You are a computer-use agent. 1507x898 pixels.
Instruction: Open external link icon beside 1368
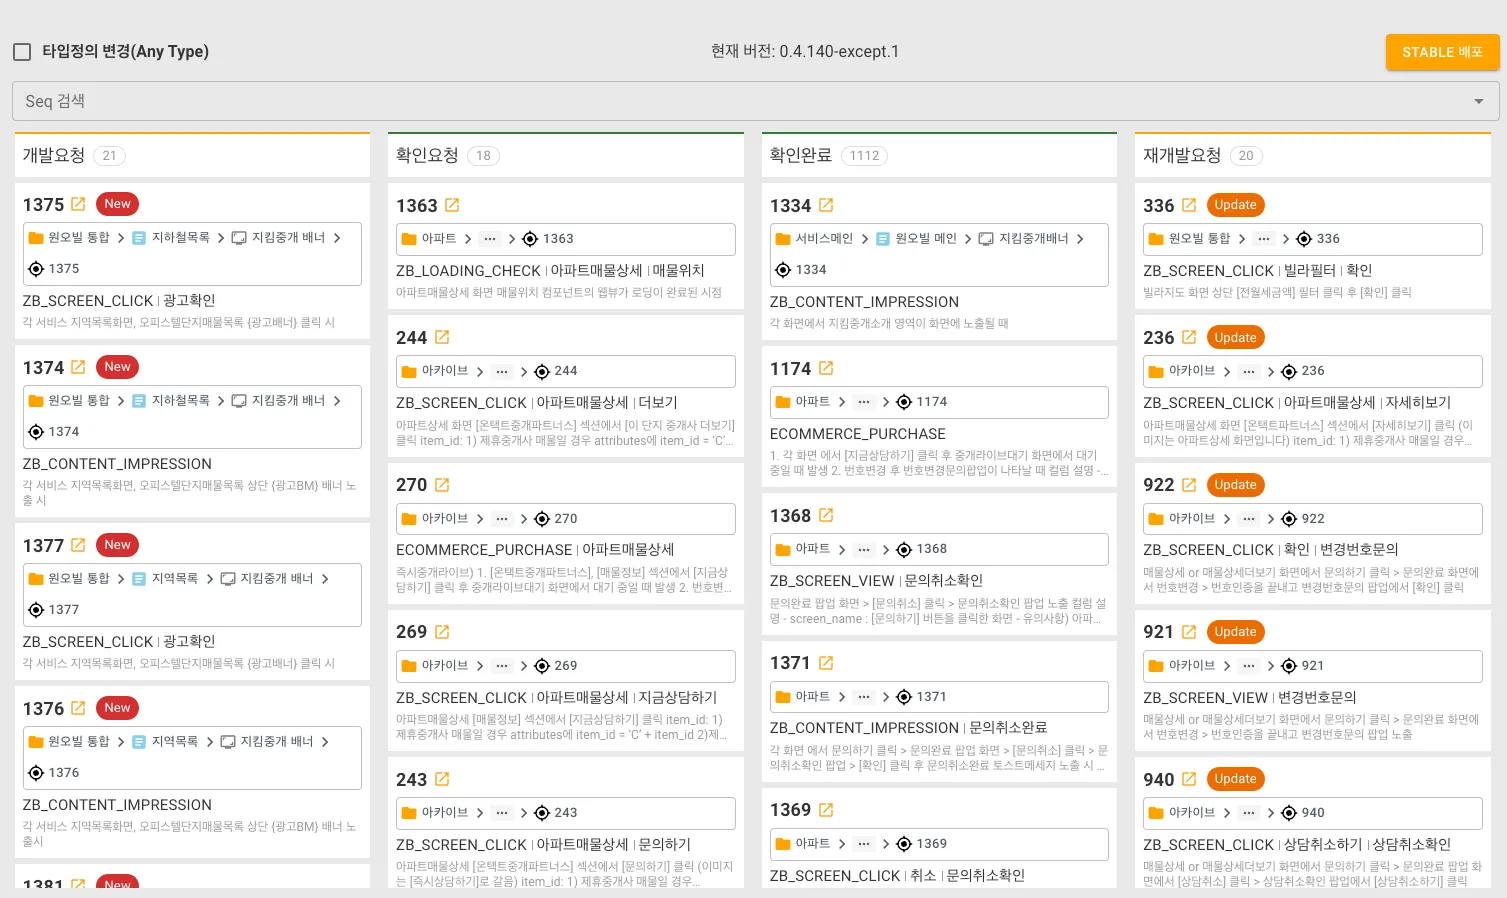pos(826,515)
